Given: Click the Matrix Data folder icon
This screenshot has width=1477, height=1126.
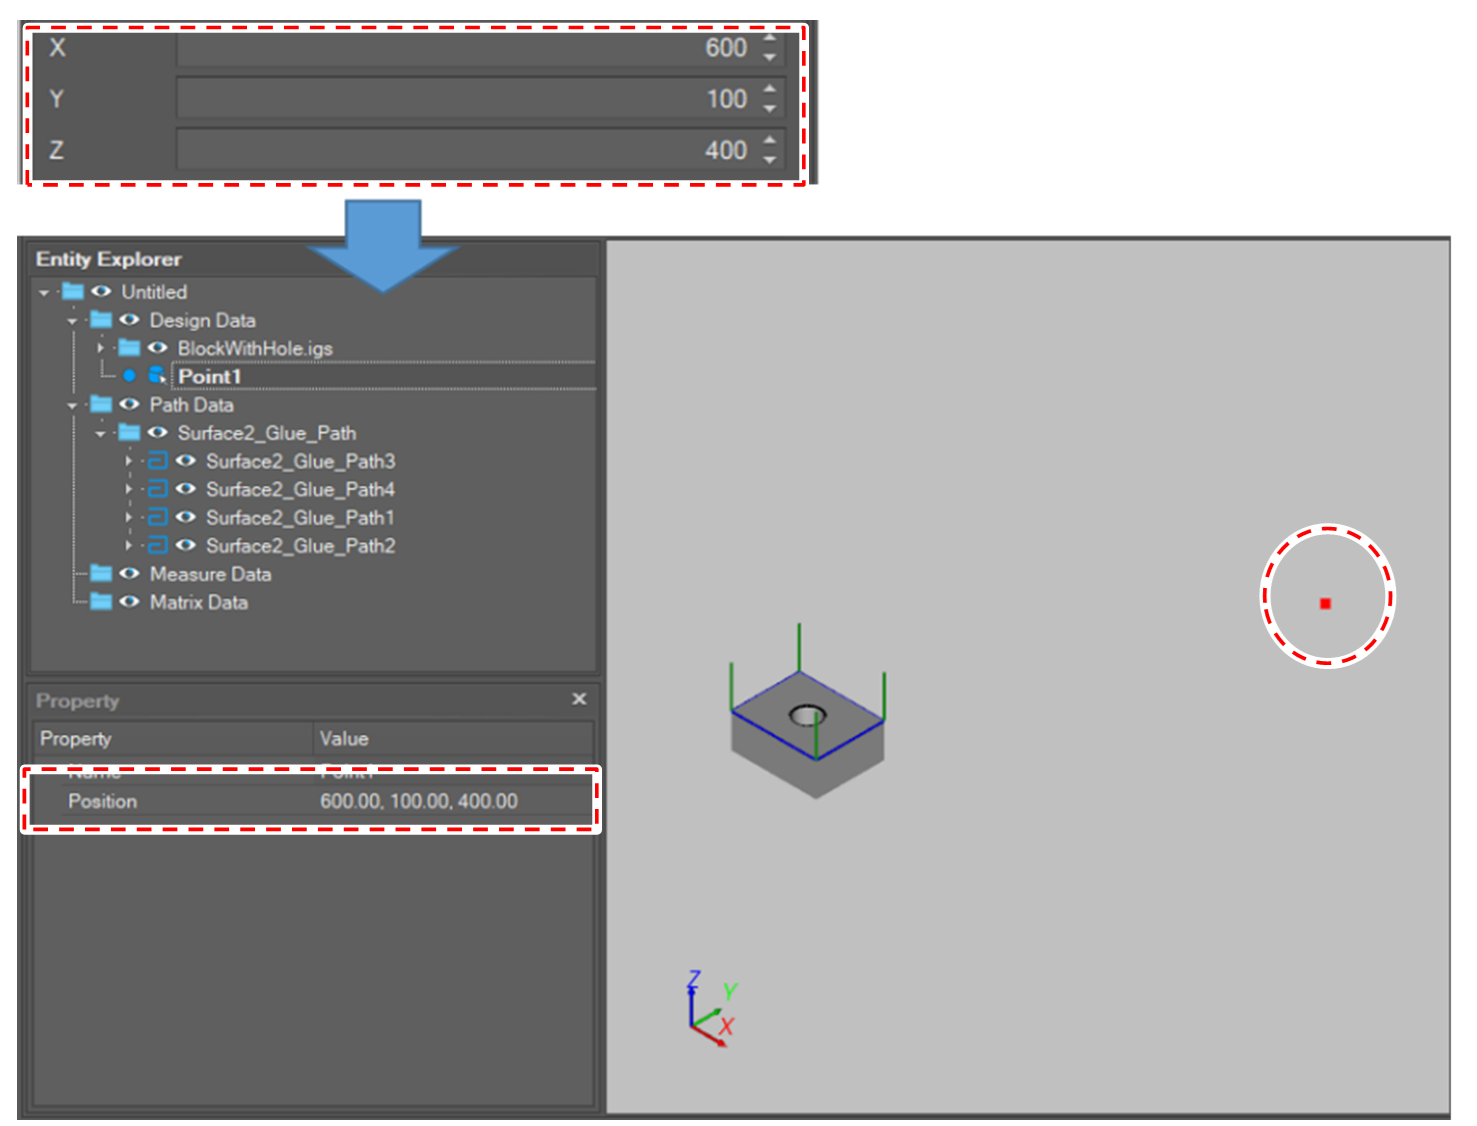Looking at the screenshot, I should 101,601.
